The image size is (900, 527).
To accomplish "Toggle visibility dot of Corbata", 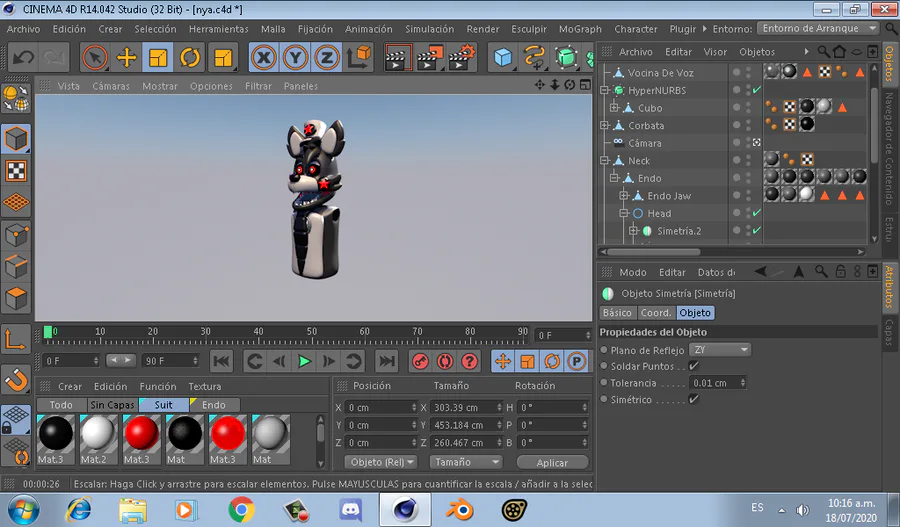I will click(x=736, y=125).
